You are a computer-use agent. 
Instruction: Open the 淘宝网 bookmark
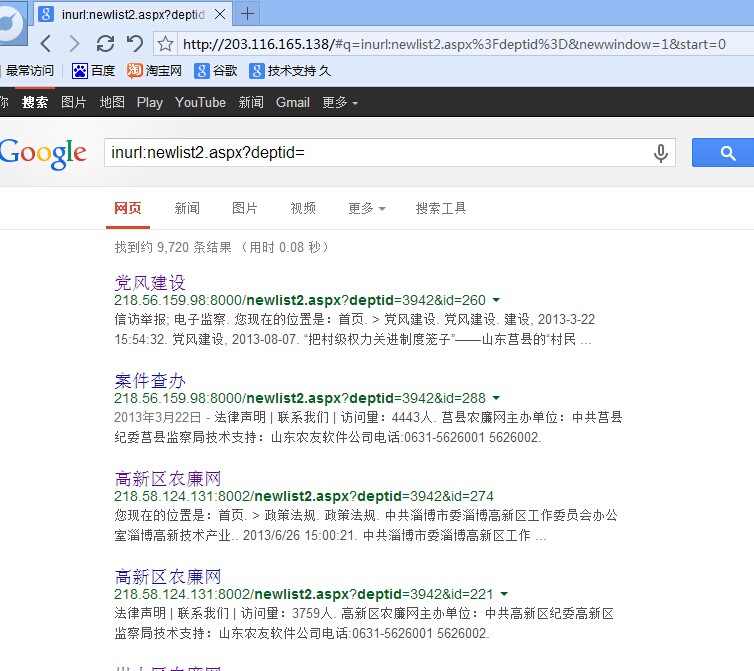[x=154, y=71]
